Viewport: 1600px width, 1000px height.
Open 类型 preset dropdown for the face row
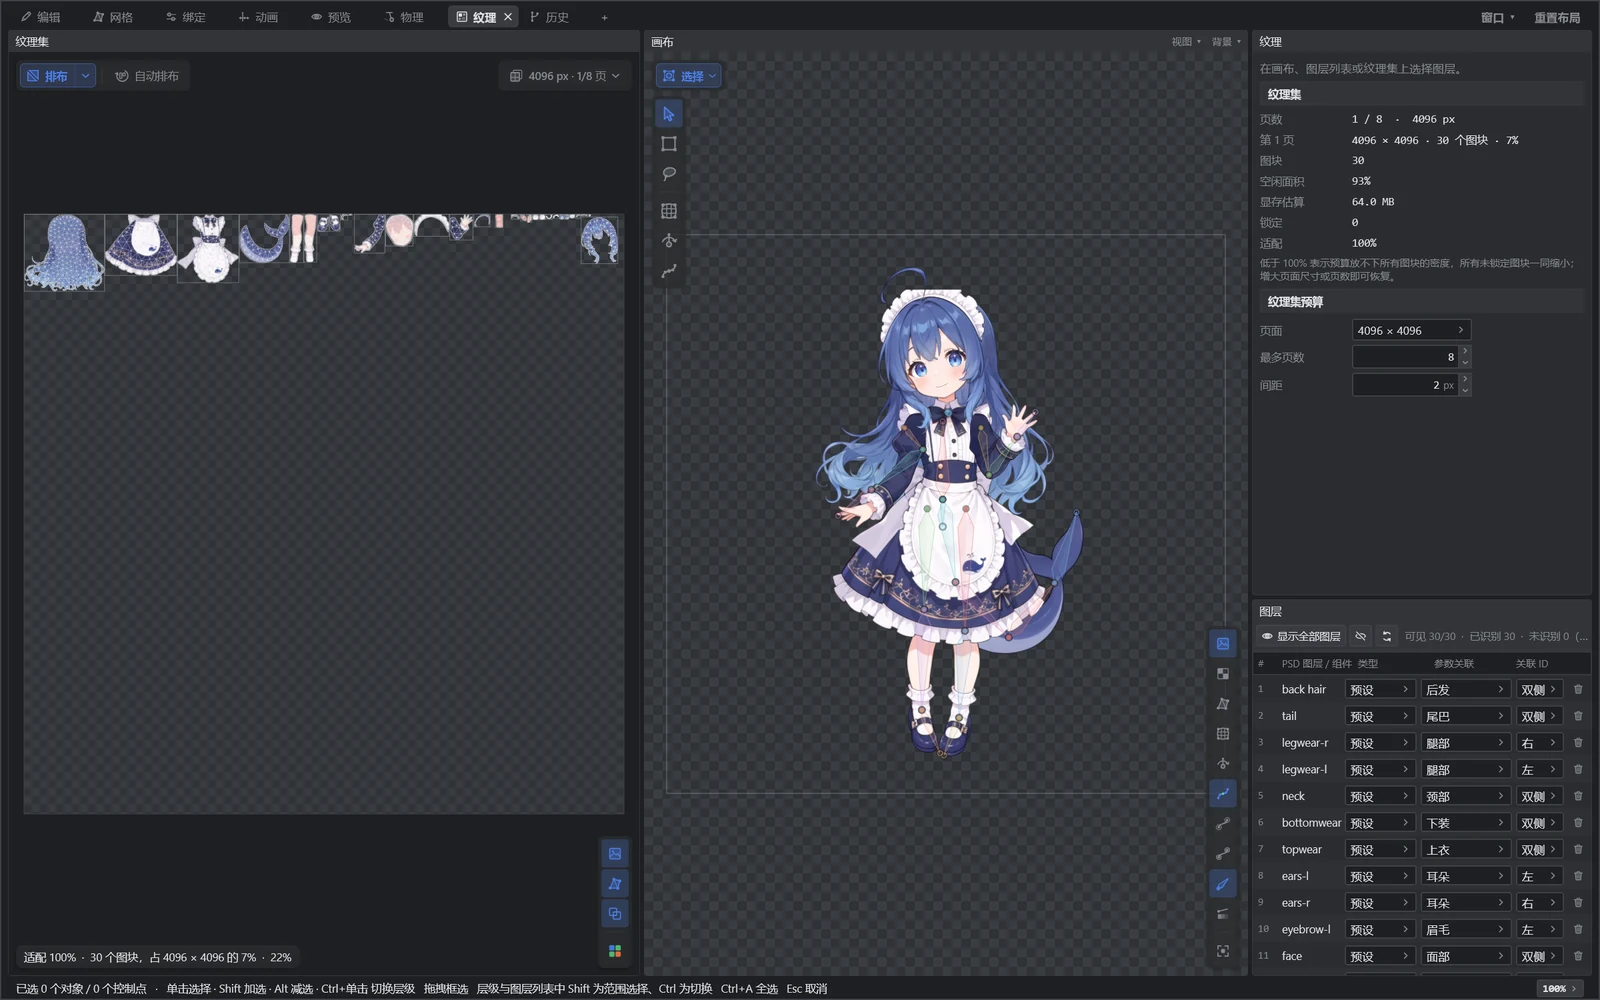tap(1379, 956)
